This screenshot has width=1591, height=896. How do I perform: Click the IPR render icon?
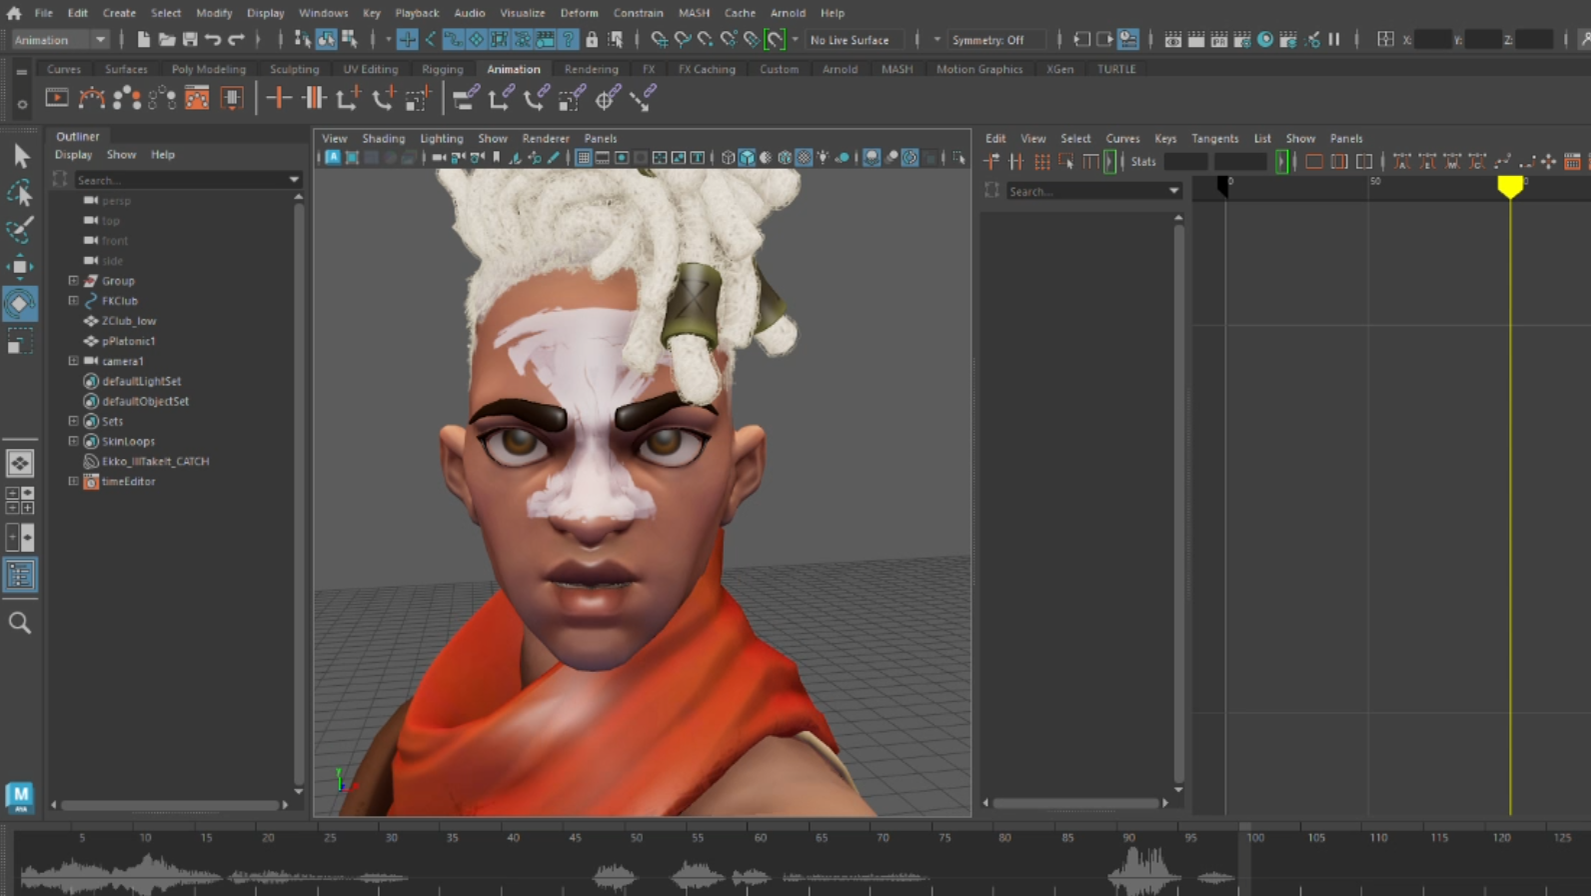pos(1219,40)
